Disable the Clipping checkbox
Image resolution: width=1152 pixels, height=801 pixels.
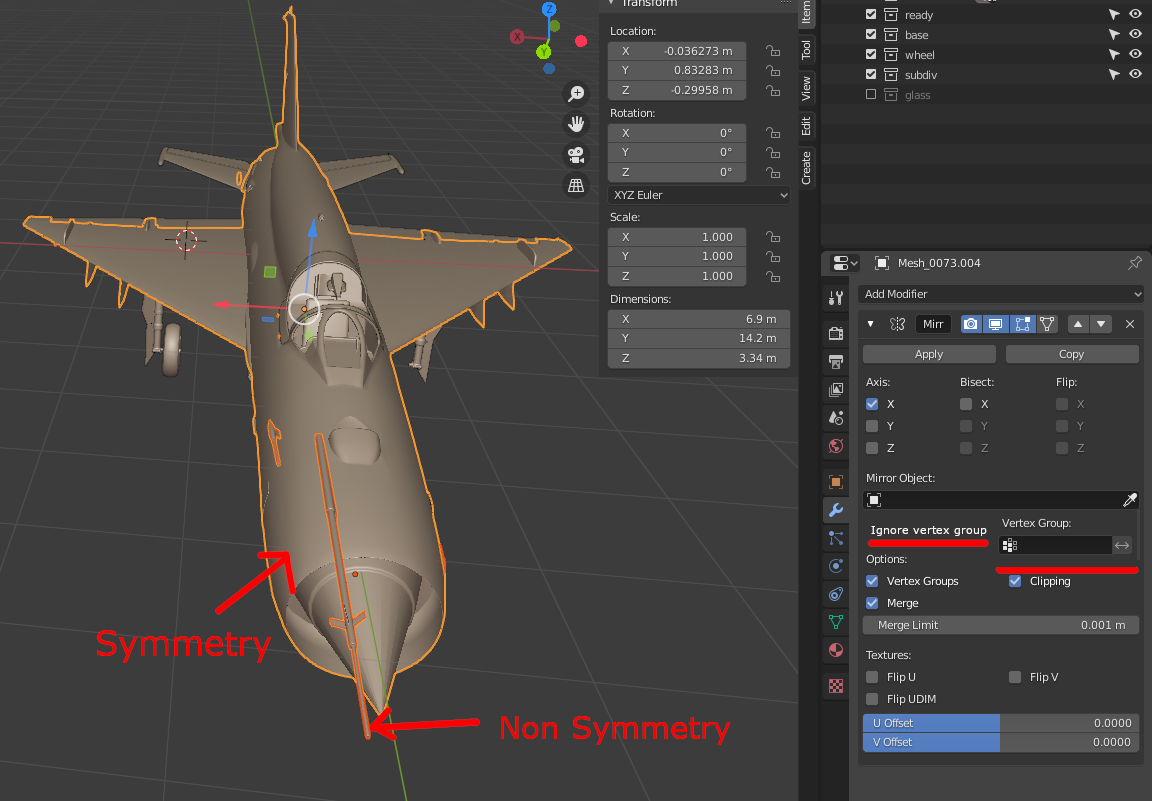pyautogui.click(x=1015, y=581)
